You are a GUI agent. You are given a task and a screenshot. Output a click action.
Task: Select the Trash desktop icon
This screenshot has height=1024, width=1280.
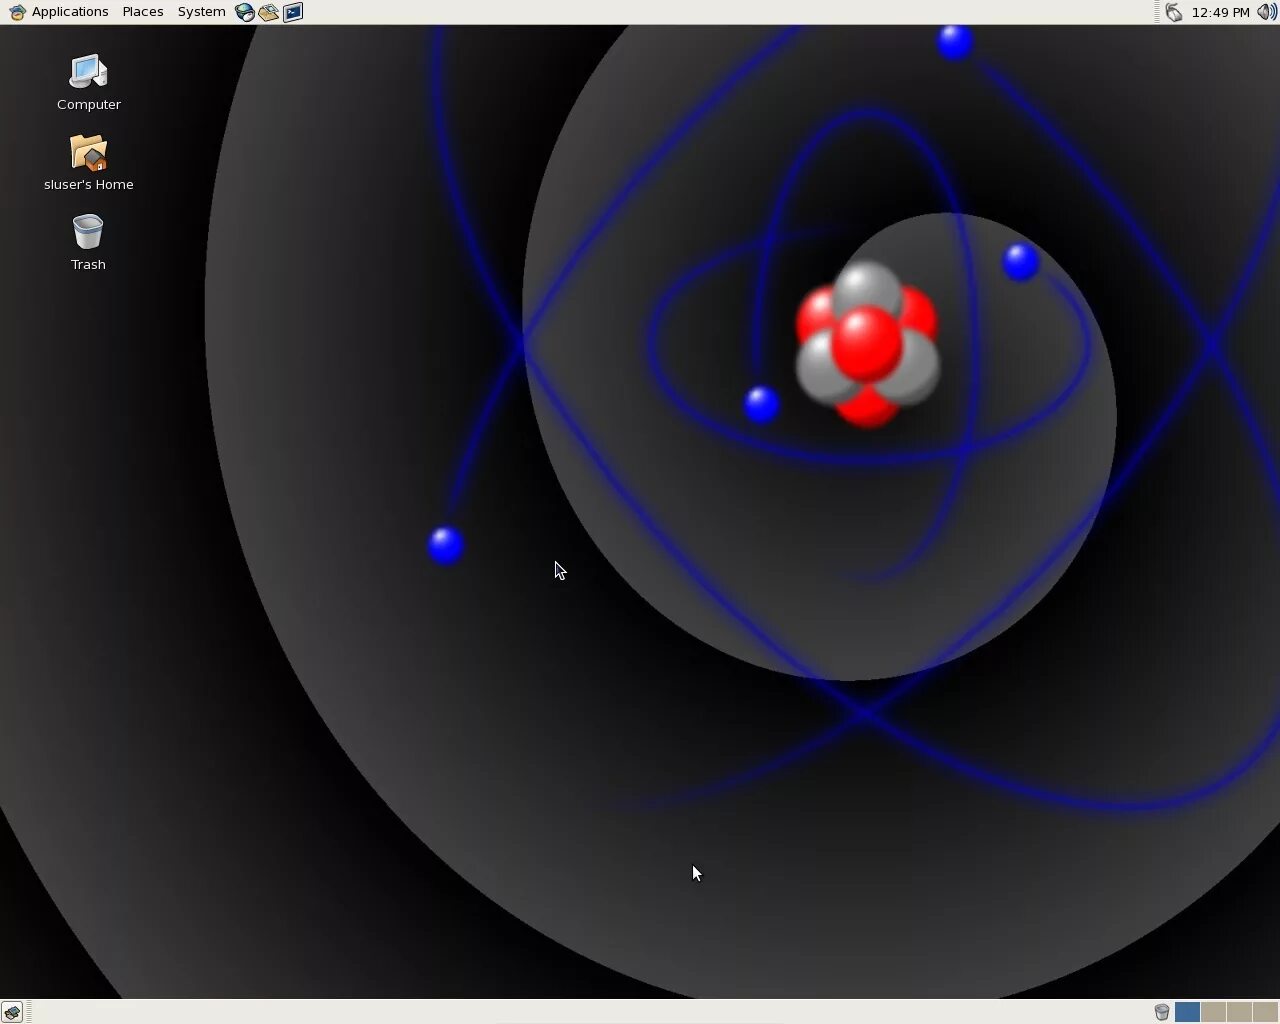pyautogui.click(x=88, y=232)
